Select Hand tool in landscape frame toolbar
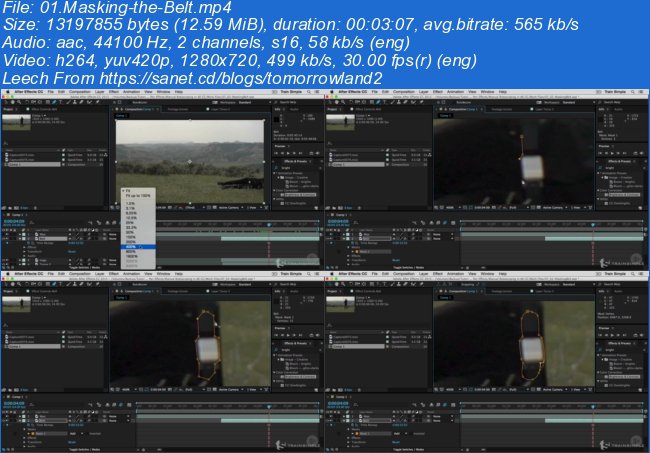The image size is (650, 453). (12, 102)
